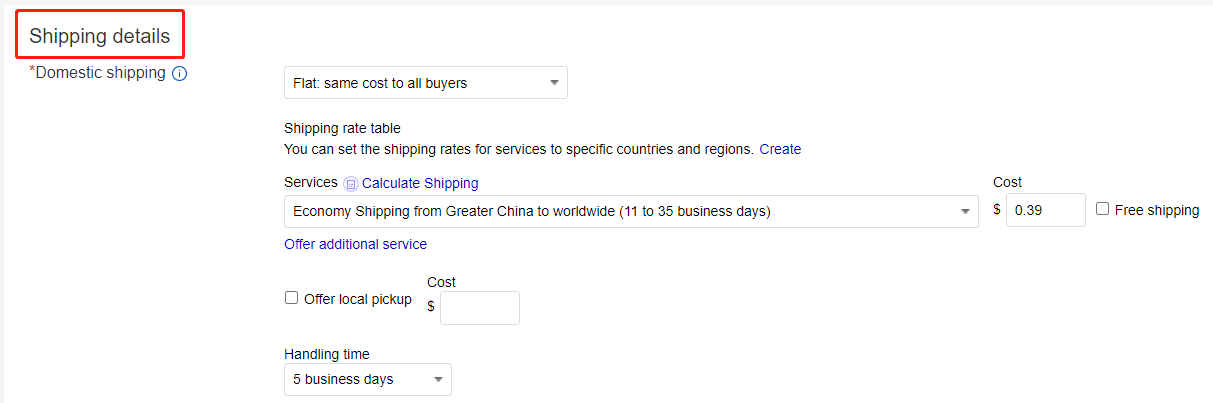Click the Shipping details heading
This screenshot has height=403, width=1213.
pos(100,37)
